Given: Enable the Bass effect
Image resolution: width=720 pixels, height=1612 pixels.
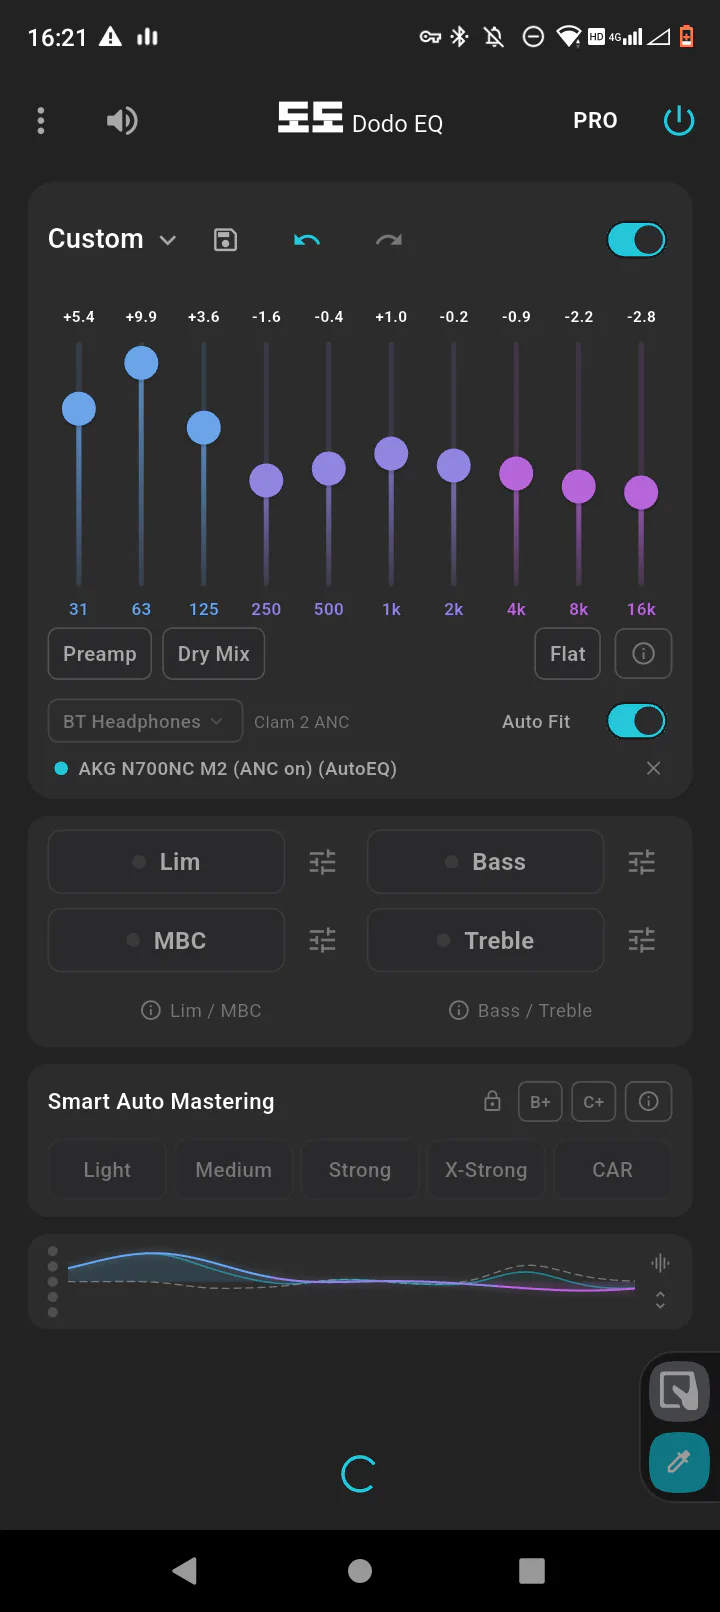Looking at the screenshot, I should click(x=486, y=862).
